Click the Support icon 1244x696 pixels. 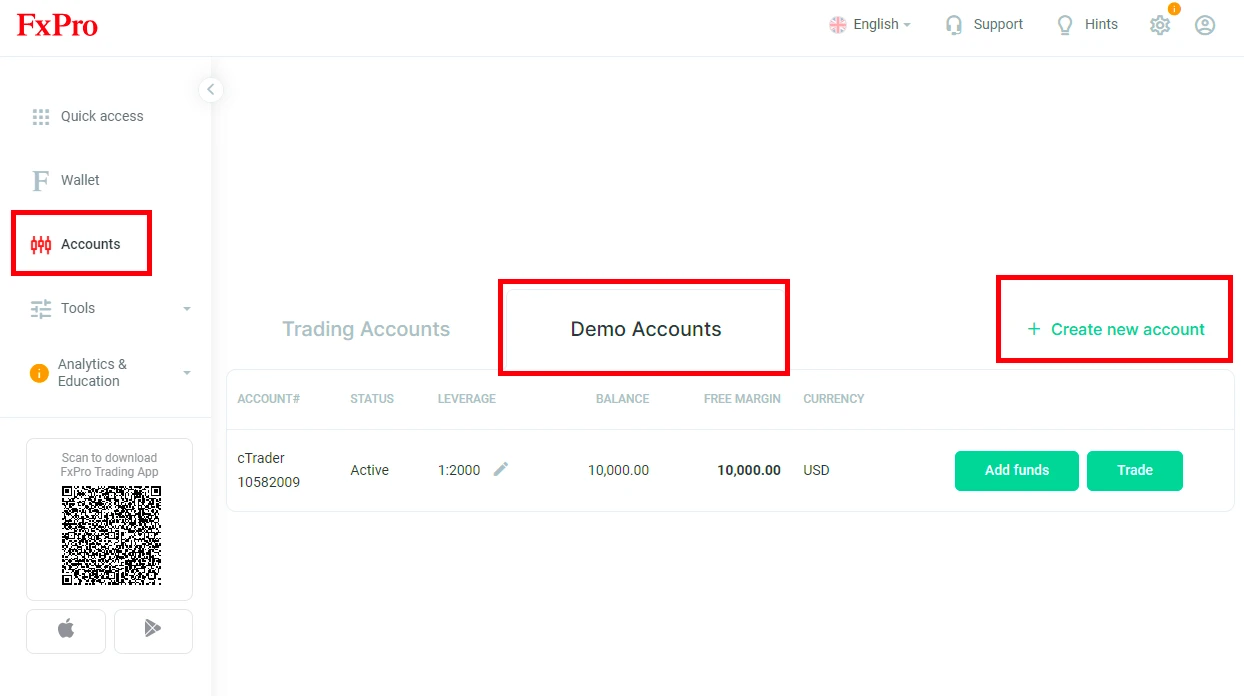984,24
